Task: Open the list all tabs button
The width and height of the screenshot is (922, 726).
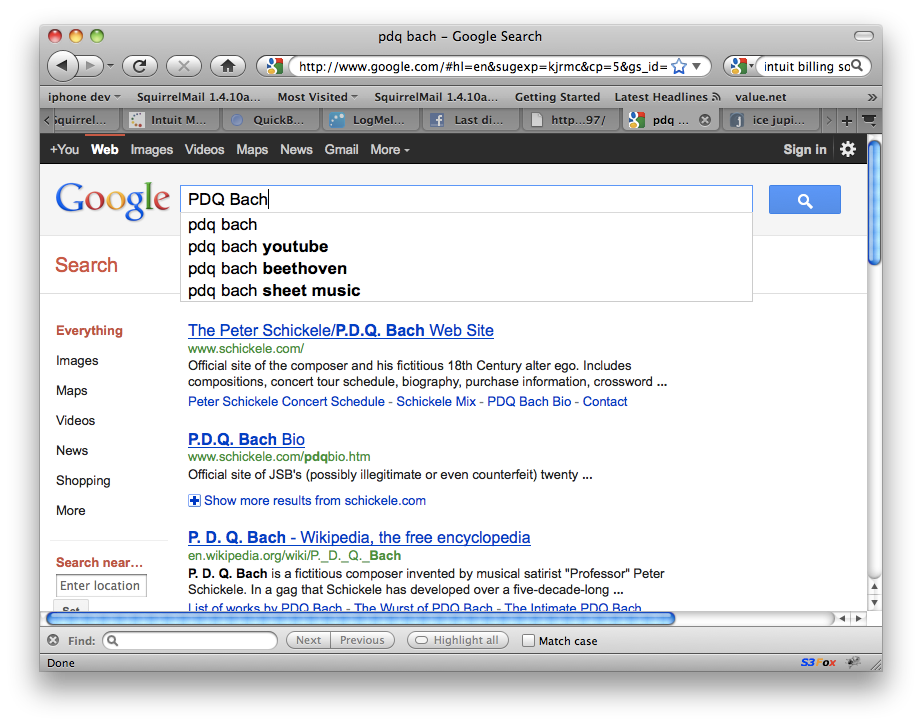Action: click(868, 121)
